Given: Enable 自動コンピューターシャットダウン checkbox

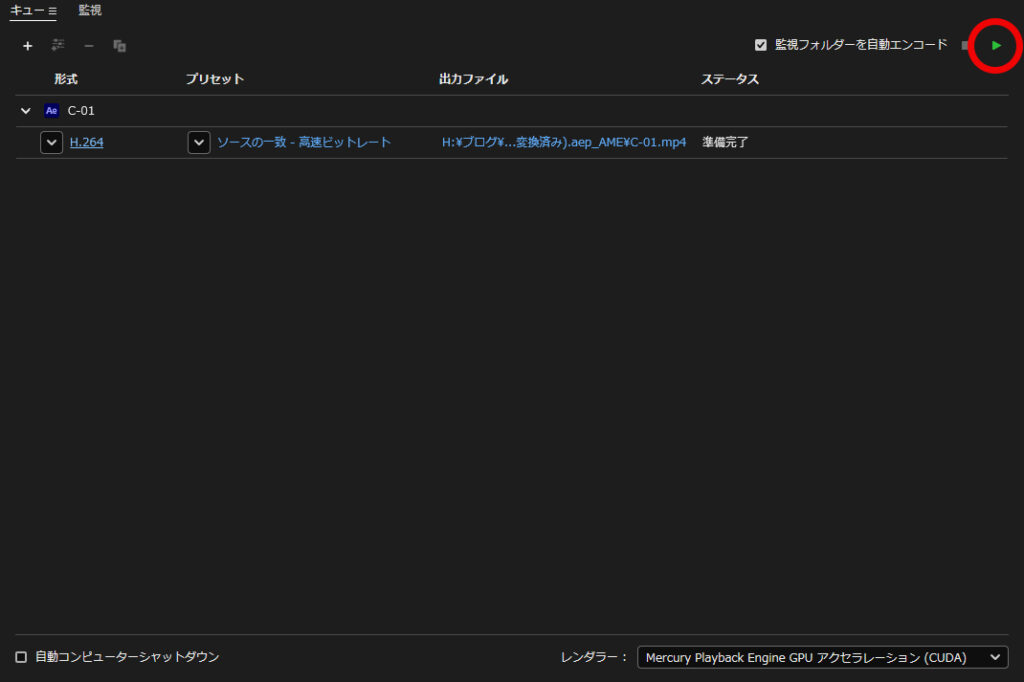Looking at the screenshot, I should (21, 657).
